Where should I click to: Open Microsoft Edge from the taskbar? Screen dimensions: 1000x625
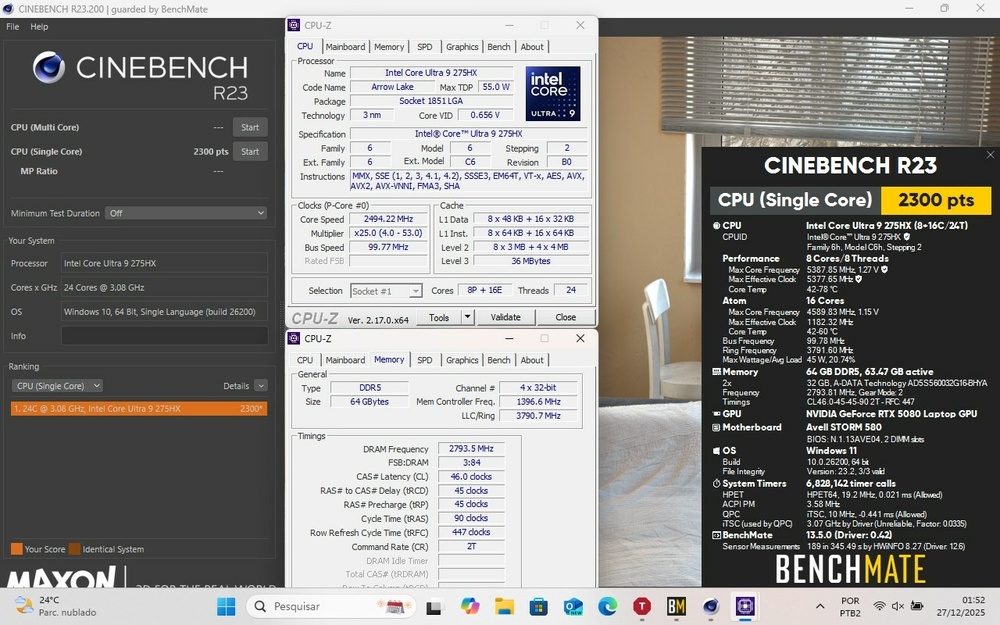coord(606,606)
